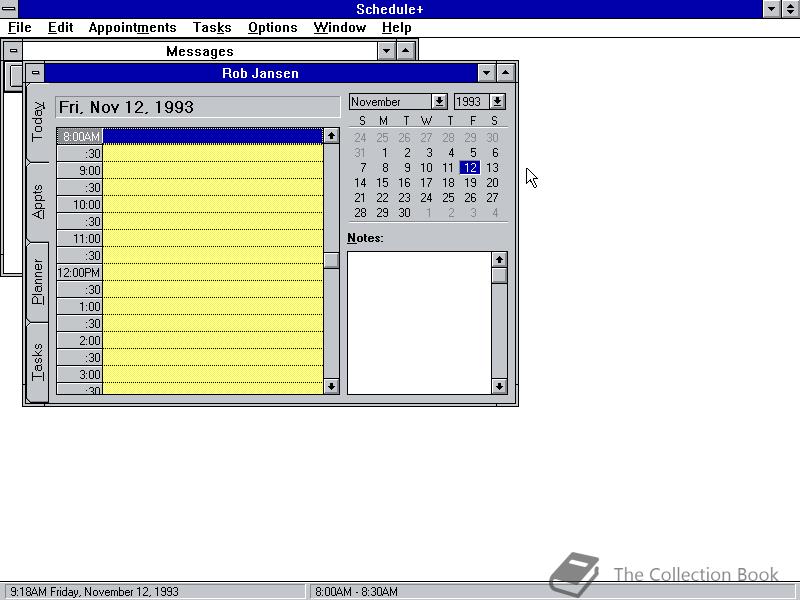Open the Messages window control menu
The height and width of the screenshot is (600, 800).
(x=13, y=51)
